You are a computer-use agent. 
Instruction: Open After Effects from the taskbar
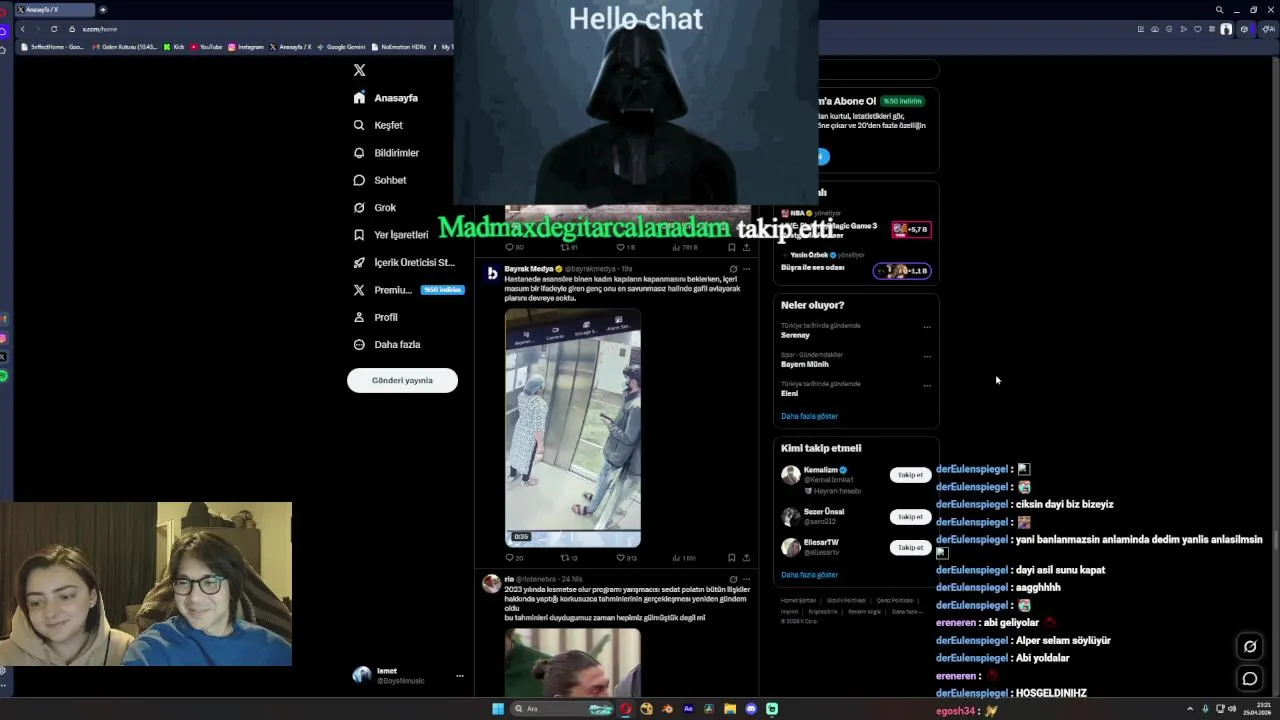688,709
